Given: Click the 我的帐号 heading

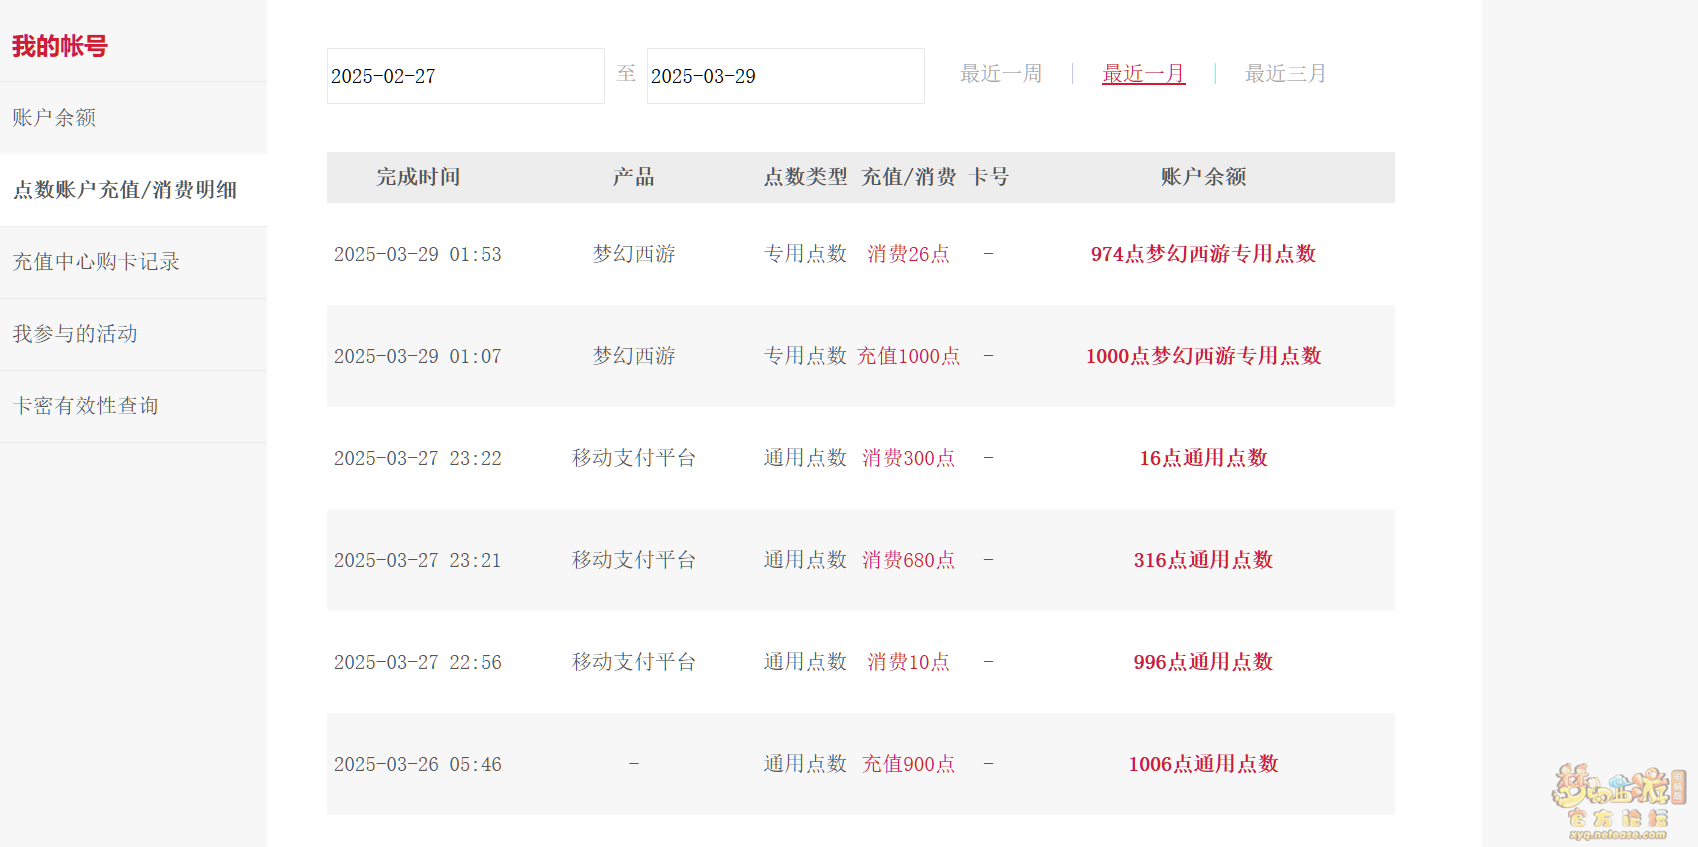Looking at the screenshot, I should pyautogui.click(x=60, y=46).
